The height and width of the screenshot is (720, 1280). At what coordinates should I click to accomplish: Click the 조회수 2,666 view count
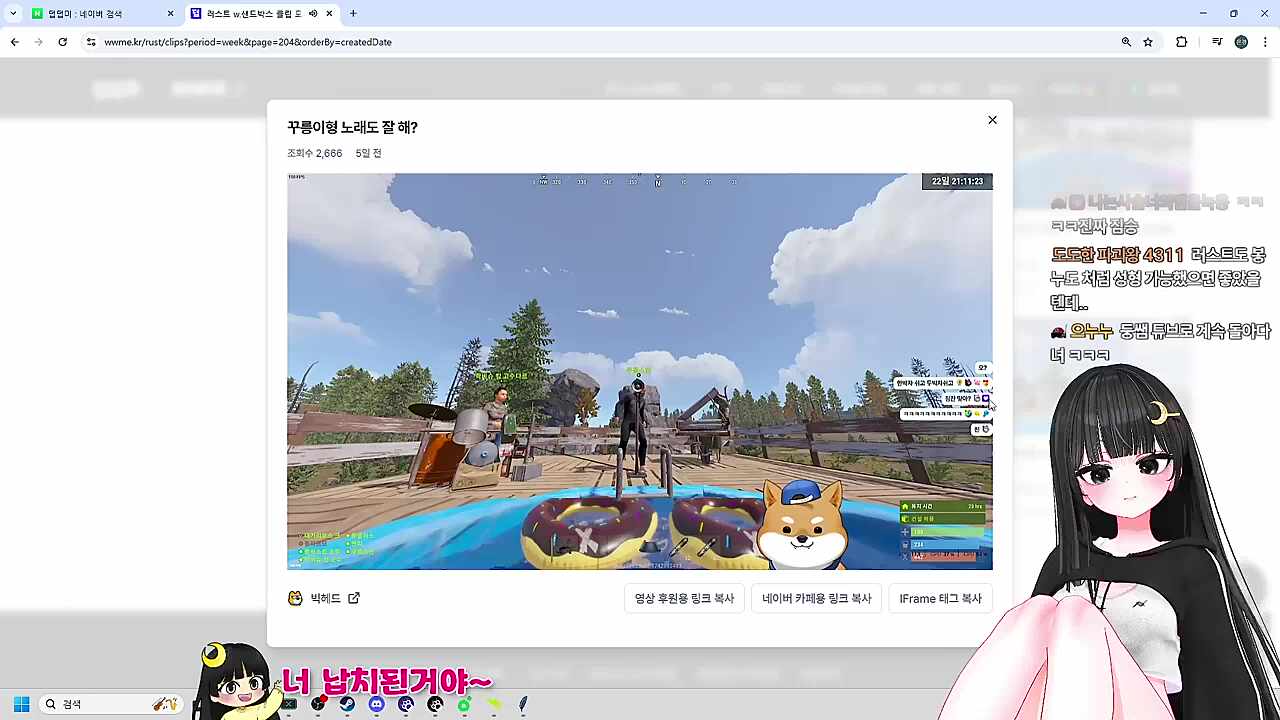coord(314,153)
